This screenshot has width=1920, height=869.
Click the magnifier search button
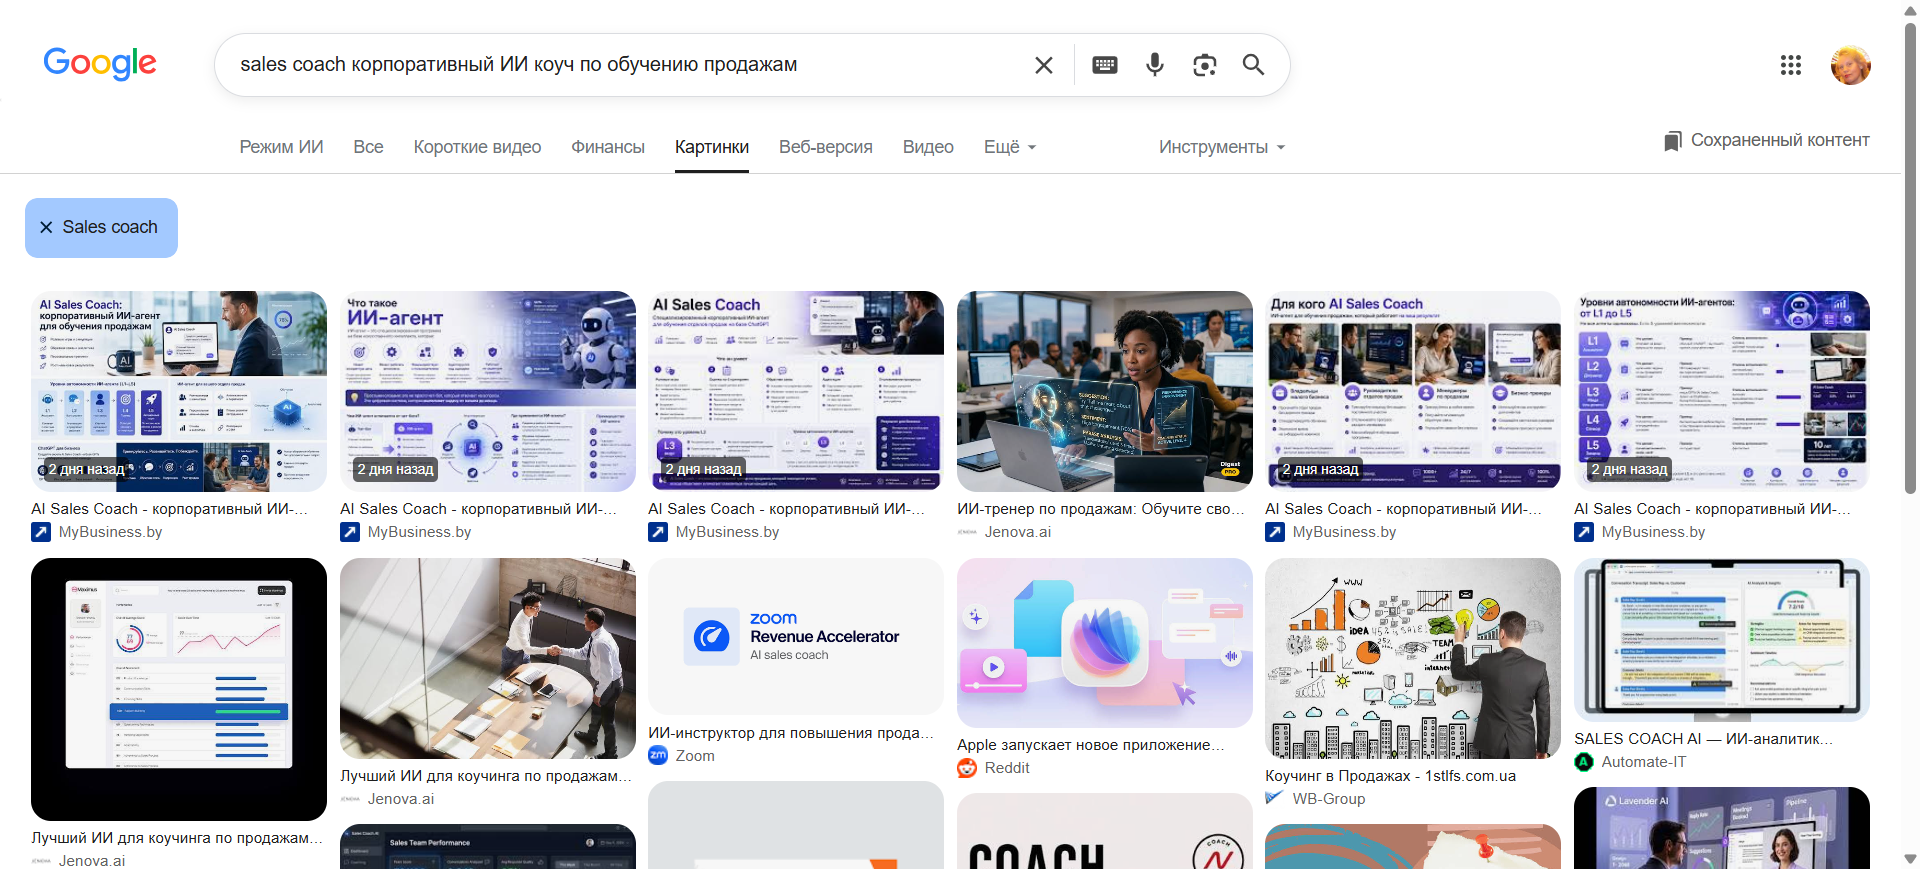[1253, 65]
